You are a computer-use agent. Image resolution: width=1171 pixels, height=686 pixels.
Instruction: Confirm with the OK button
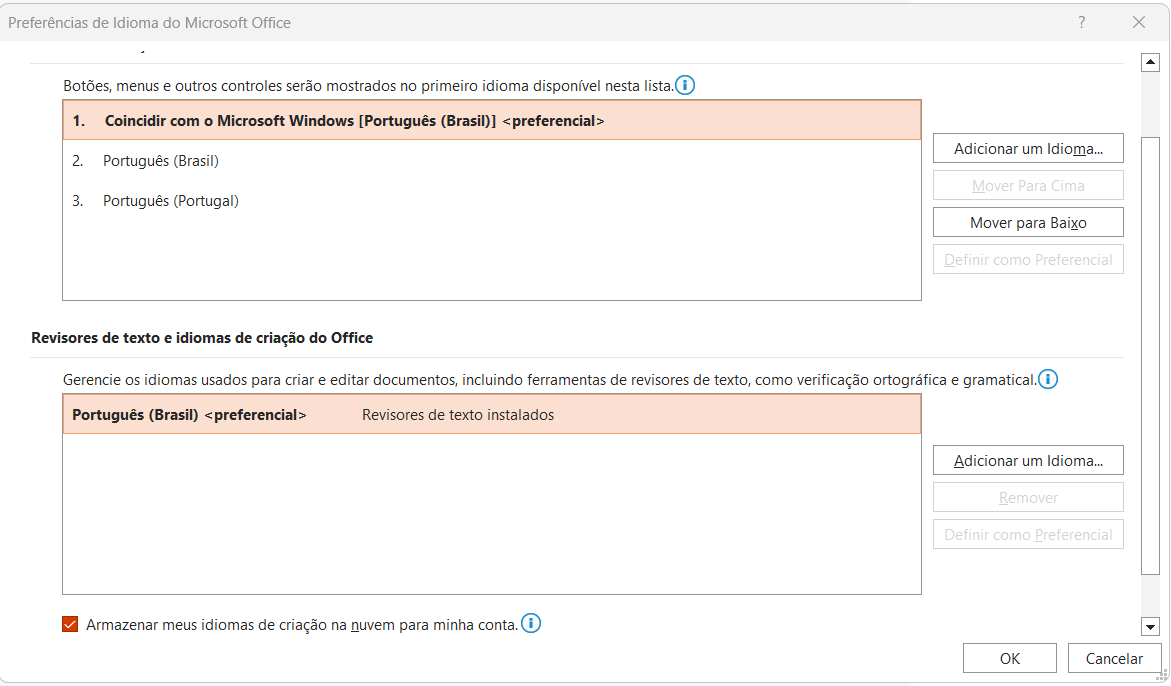pyautogui.click(x=1010, y=658)
